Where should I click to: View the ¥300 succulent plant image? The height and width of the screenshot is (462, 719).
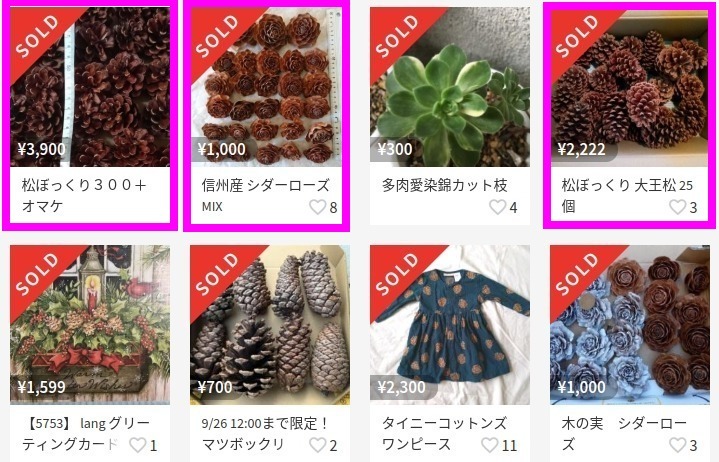(x=450, y=87)
